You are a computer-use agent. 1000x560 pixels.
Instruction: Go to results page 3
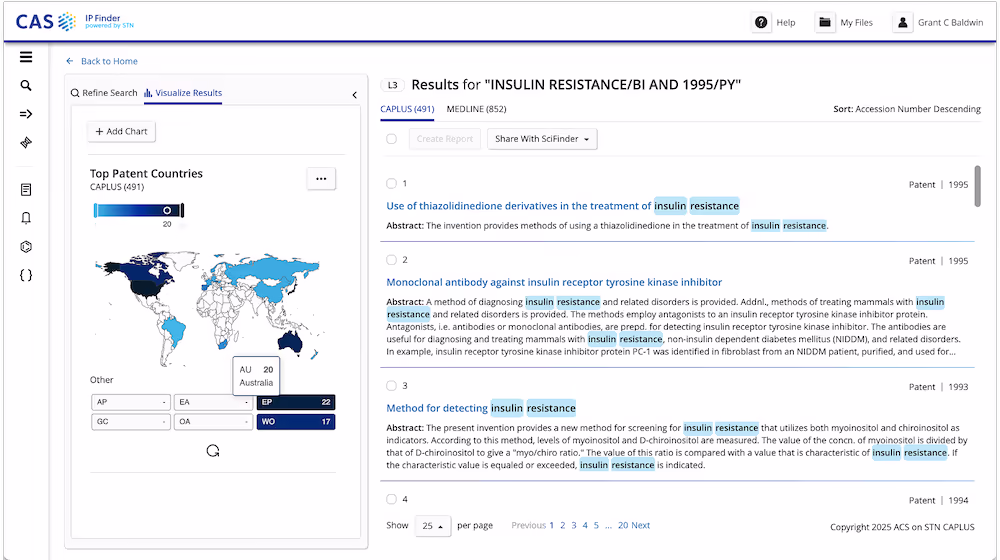click(574, 526)
